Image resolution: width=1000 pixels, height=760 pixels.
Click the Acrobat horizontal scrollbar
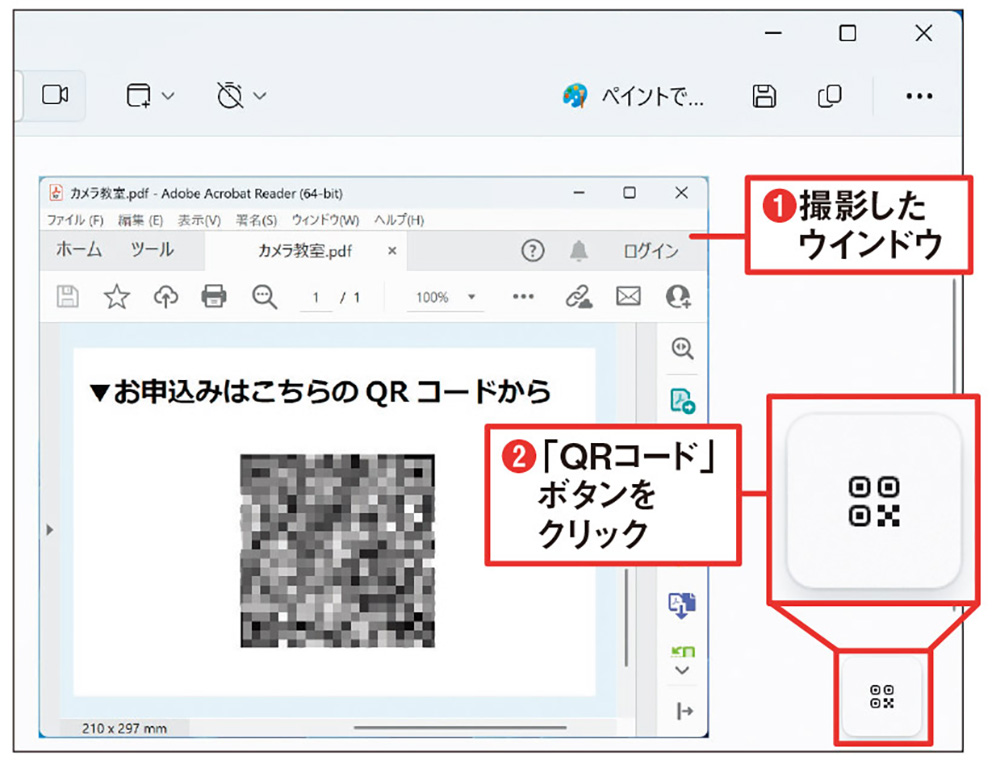[x=460, y=727]
